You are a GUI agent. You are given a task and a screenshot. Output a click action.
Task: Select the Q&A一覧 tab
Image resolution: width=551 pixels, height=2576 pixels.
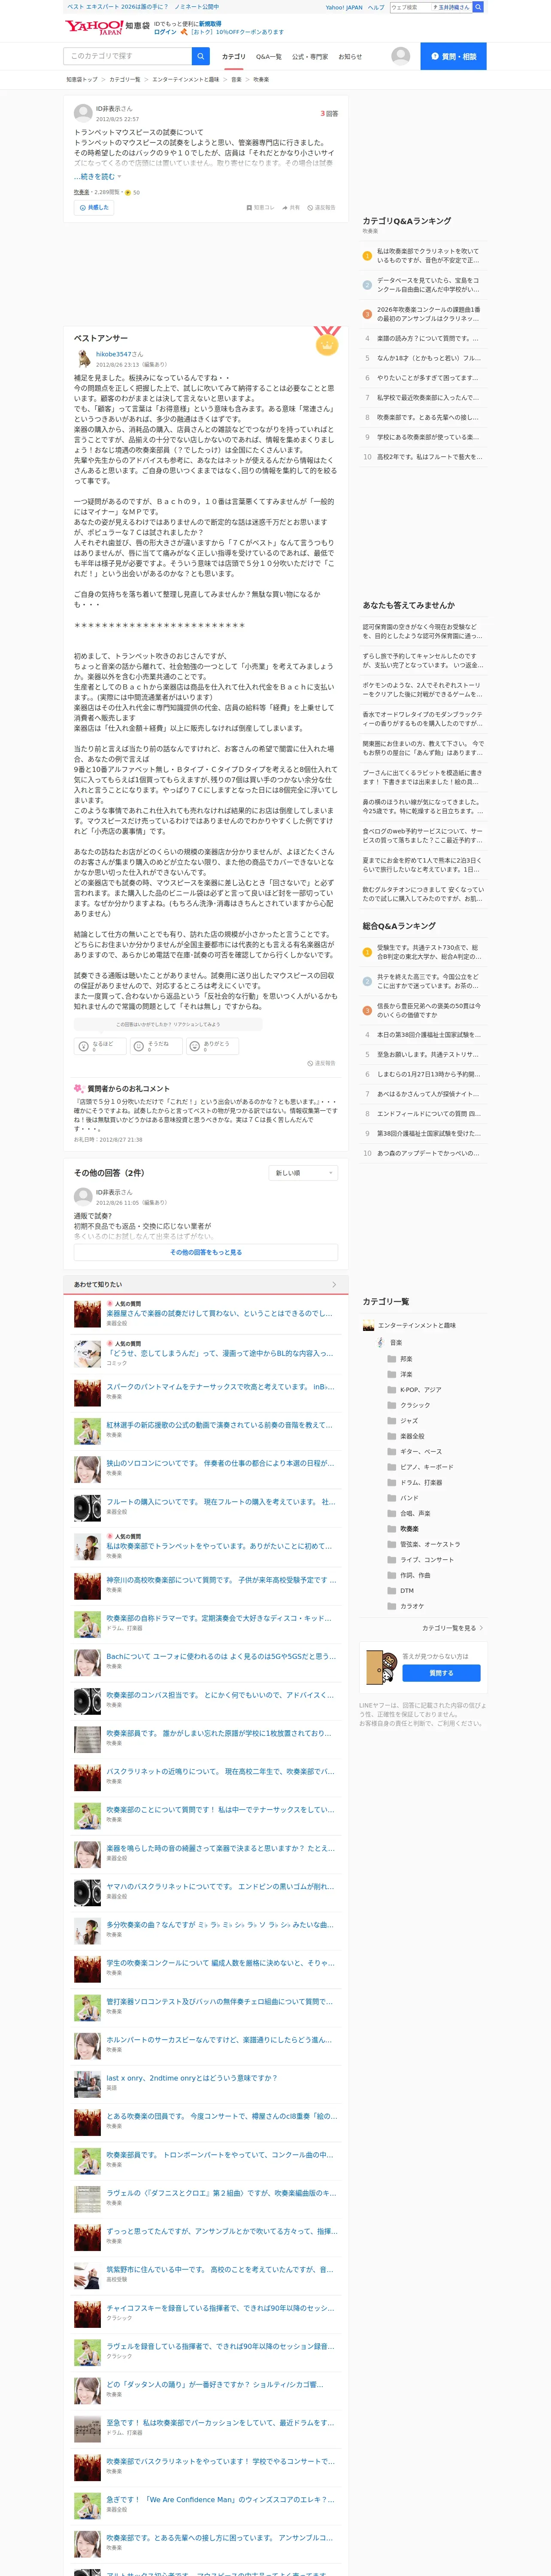pyautogui.click(x=269, y=57)
